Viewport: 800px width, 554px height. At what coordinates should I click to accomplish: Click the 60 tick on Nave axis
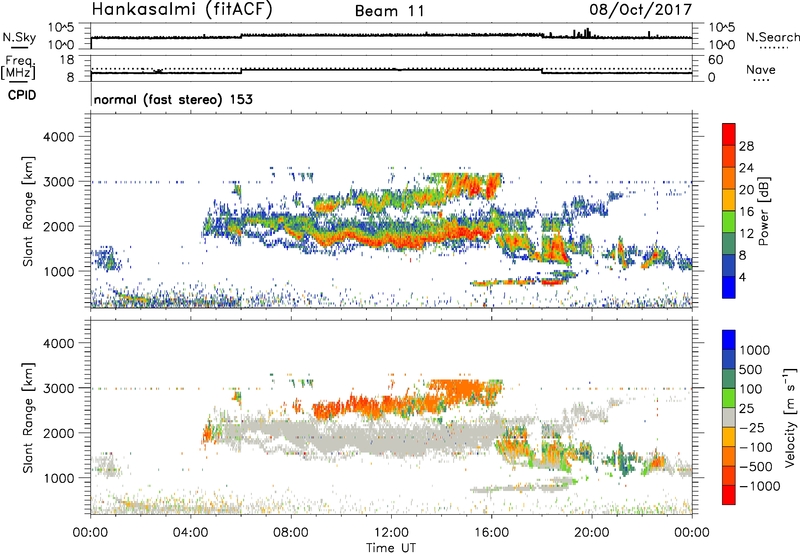click(716, 60)
